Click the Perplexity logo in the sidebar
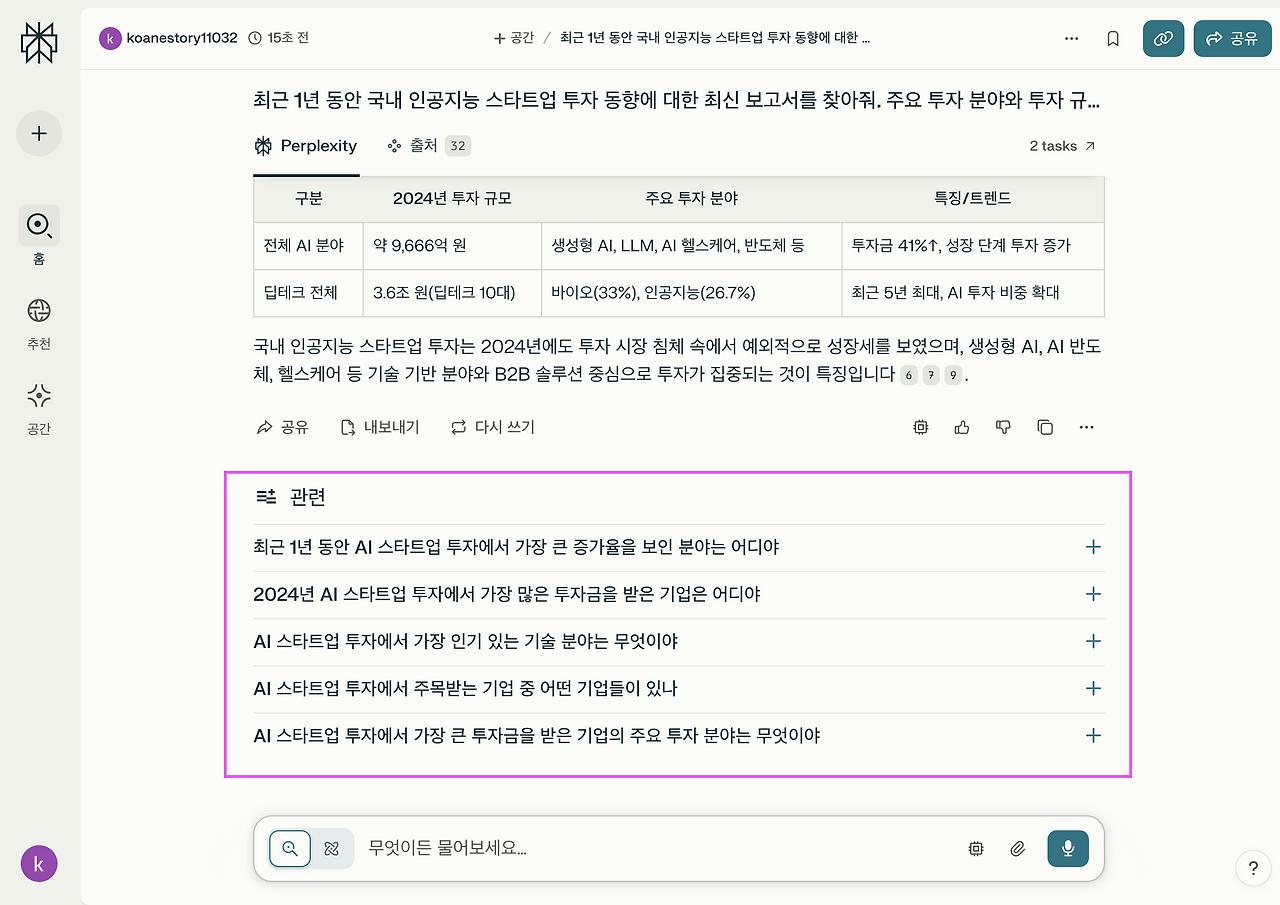The width and height of the screenshot is (1280, 905). (x=38, y=42)
